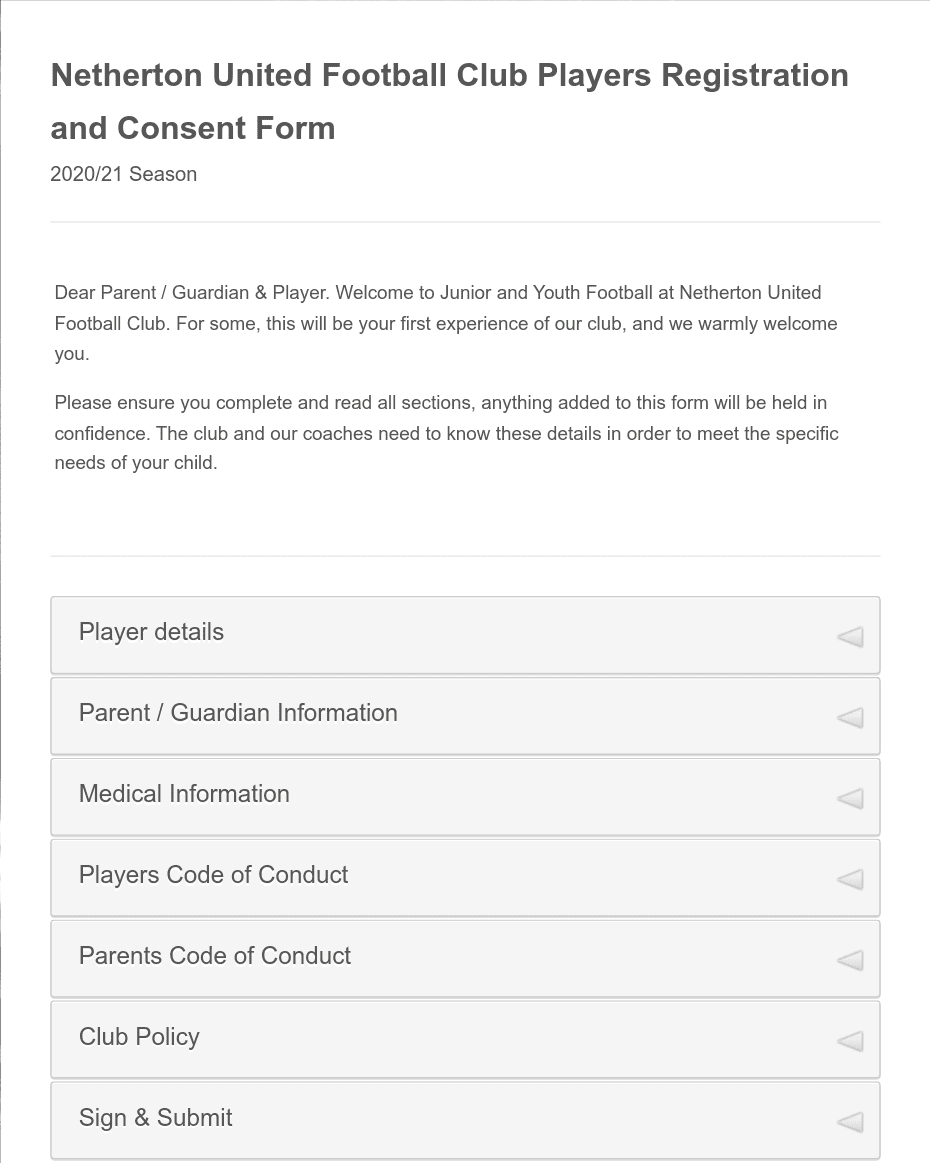Viewport: 930px width, 1163px height.
Task: Click arrow icon on Players Code of Conduct
Action: [850, 880]
